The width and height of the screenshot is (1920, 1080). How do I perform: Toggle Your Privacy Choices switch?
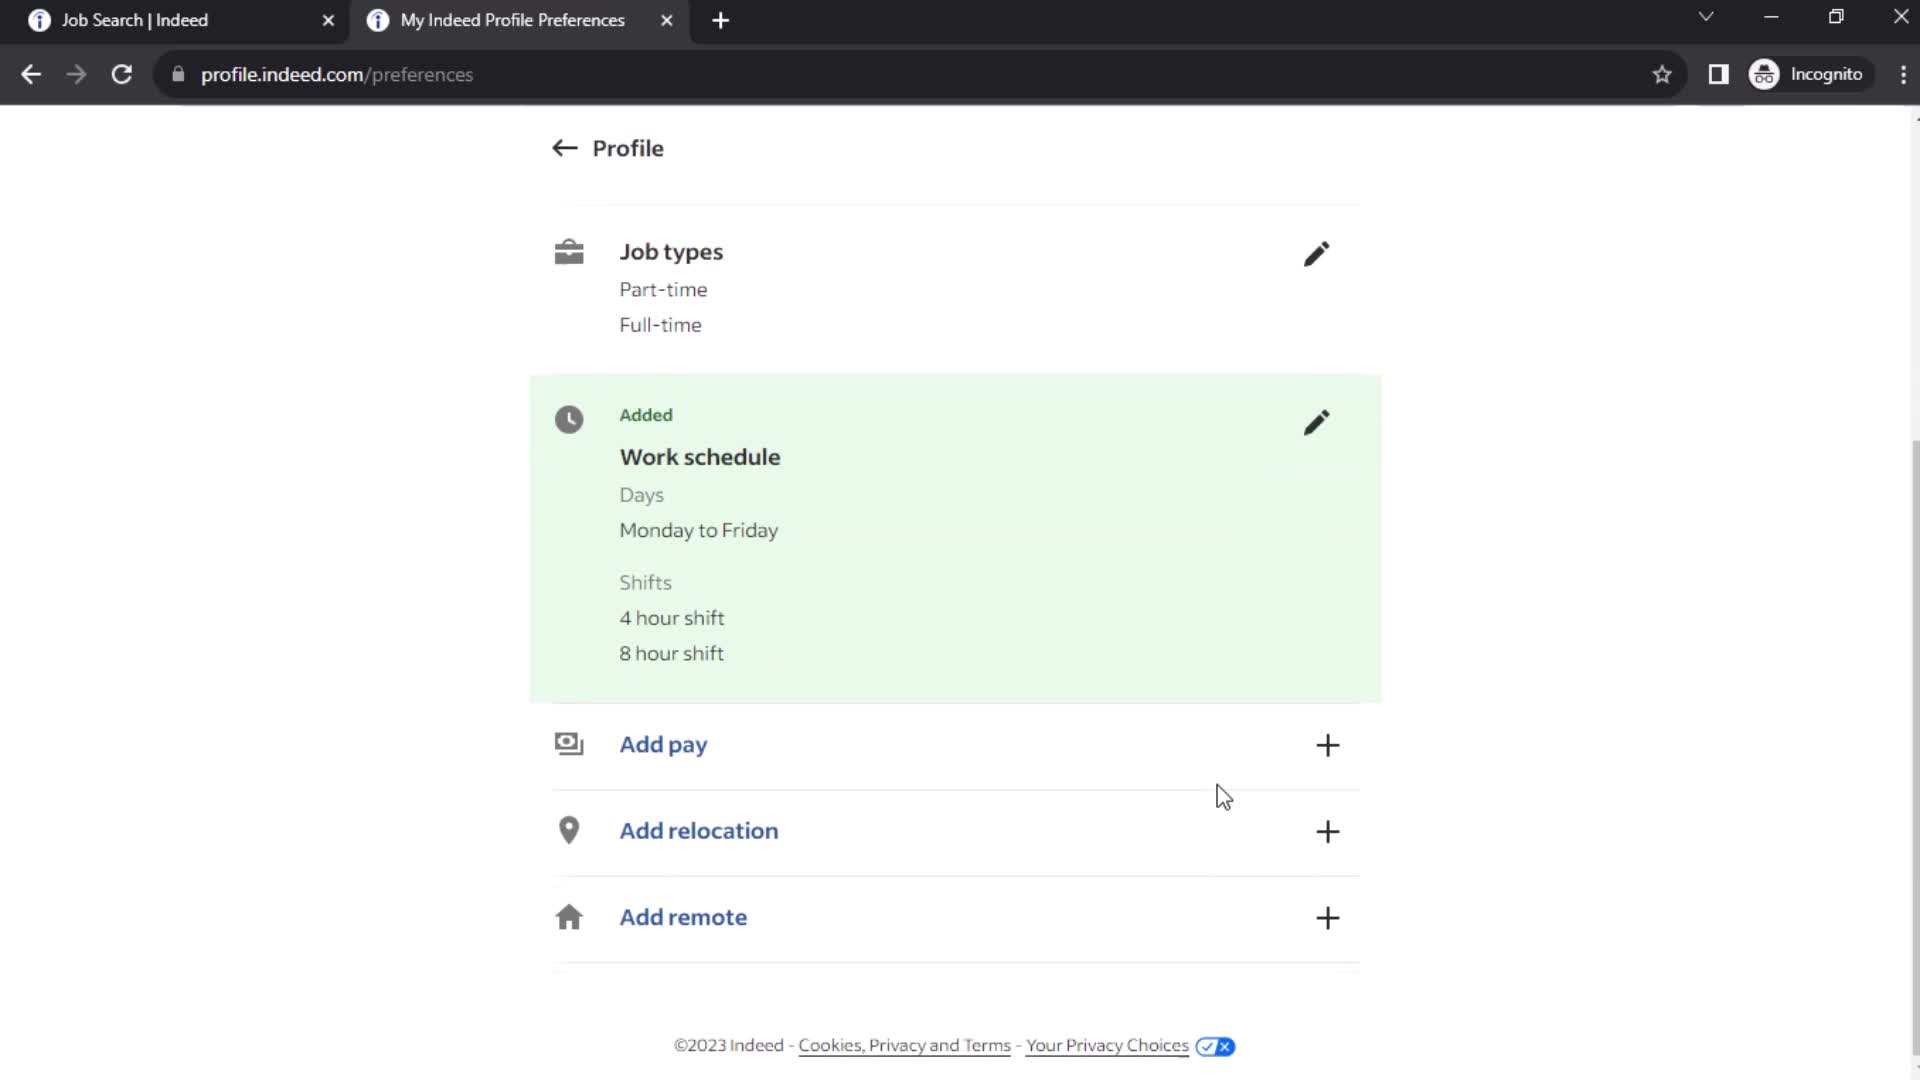(x=1213, y=1046)
